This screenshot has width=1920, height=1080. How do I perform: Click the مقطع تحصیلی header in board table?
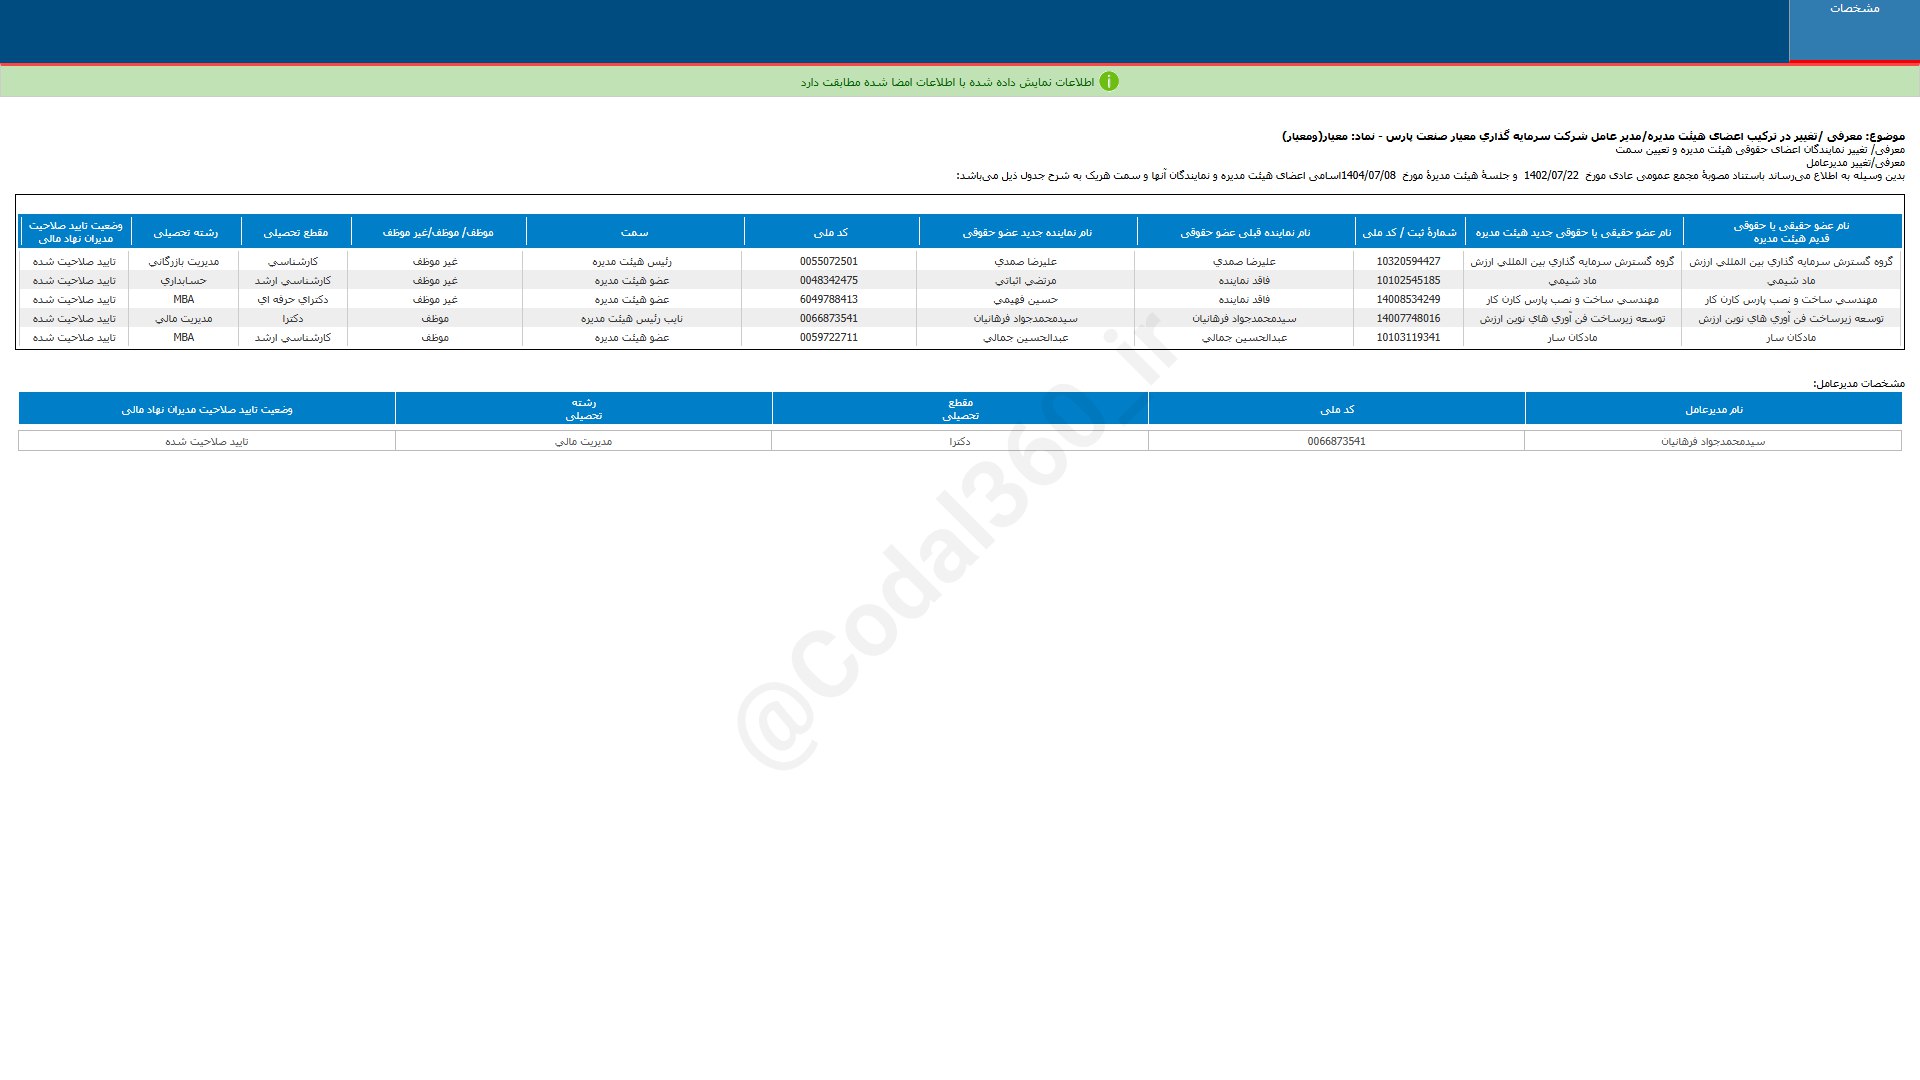point(295,232)
